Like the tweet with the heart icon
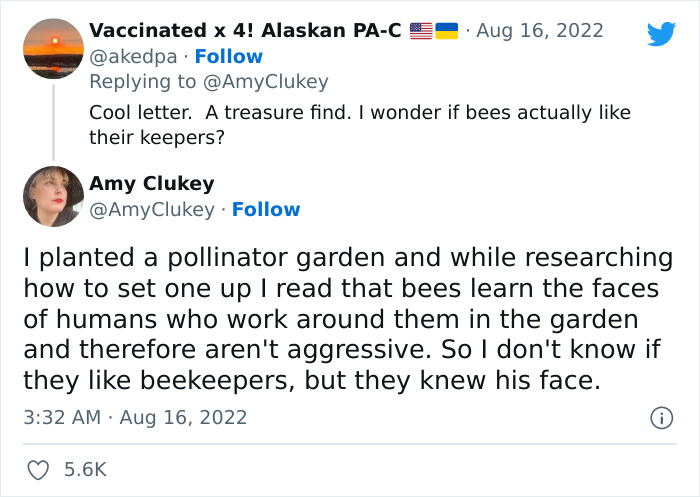Screen dimensions: 700x497 click(x=38, y=470)
